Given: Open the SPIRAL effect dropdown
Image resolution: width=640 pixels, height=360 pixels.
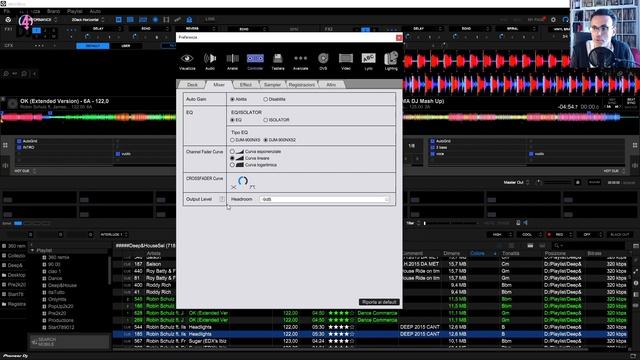Looking at the screenshot, I should point(515,29).
